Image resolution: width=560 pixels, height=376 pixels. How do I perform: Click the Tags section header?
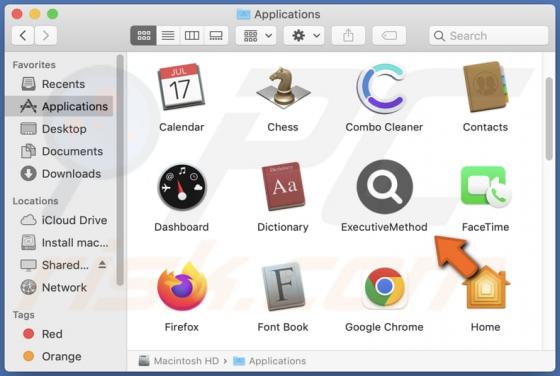[24, 315]
